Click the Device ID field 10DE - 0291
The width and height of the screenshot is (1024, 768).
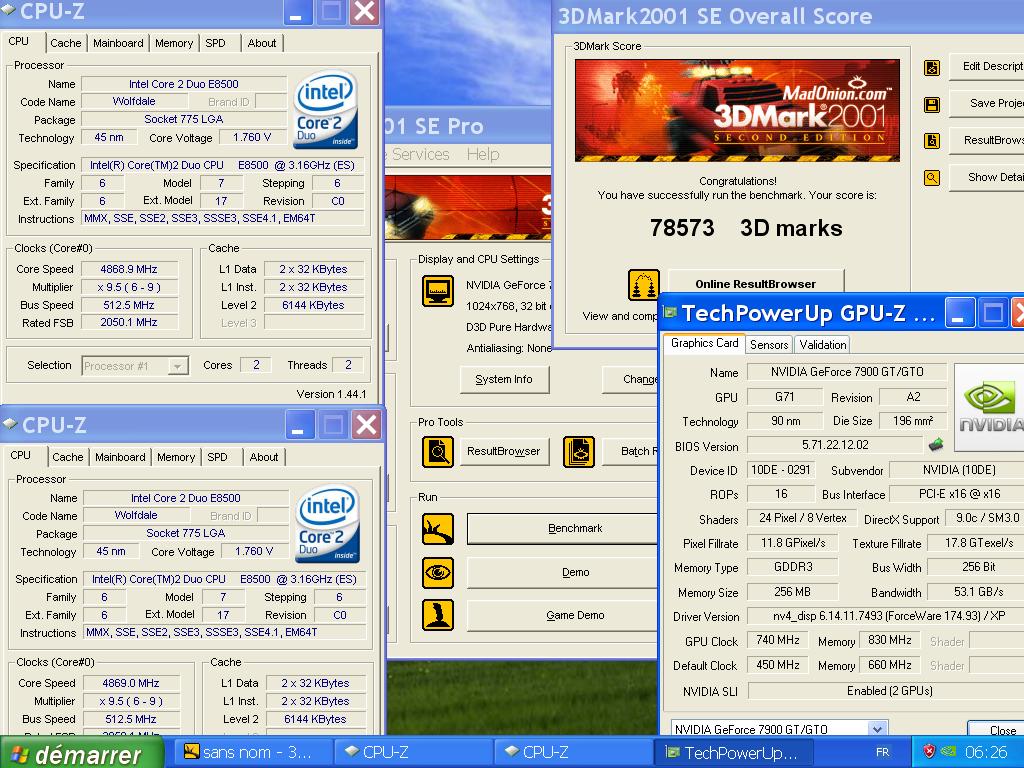[780, 470]
